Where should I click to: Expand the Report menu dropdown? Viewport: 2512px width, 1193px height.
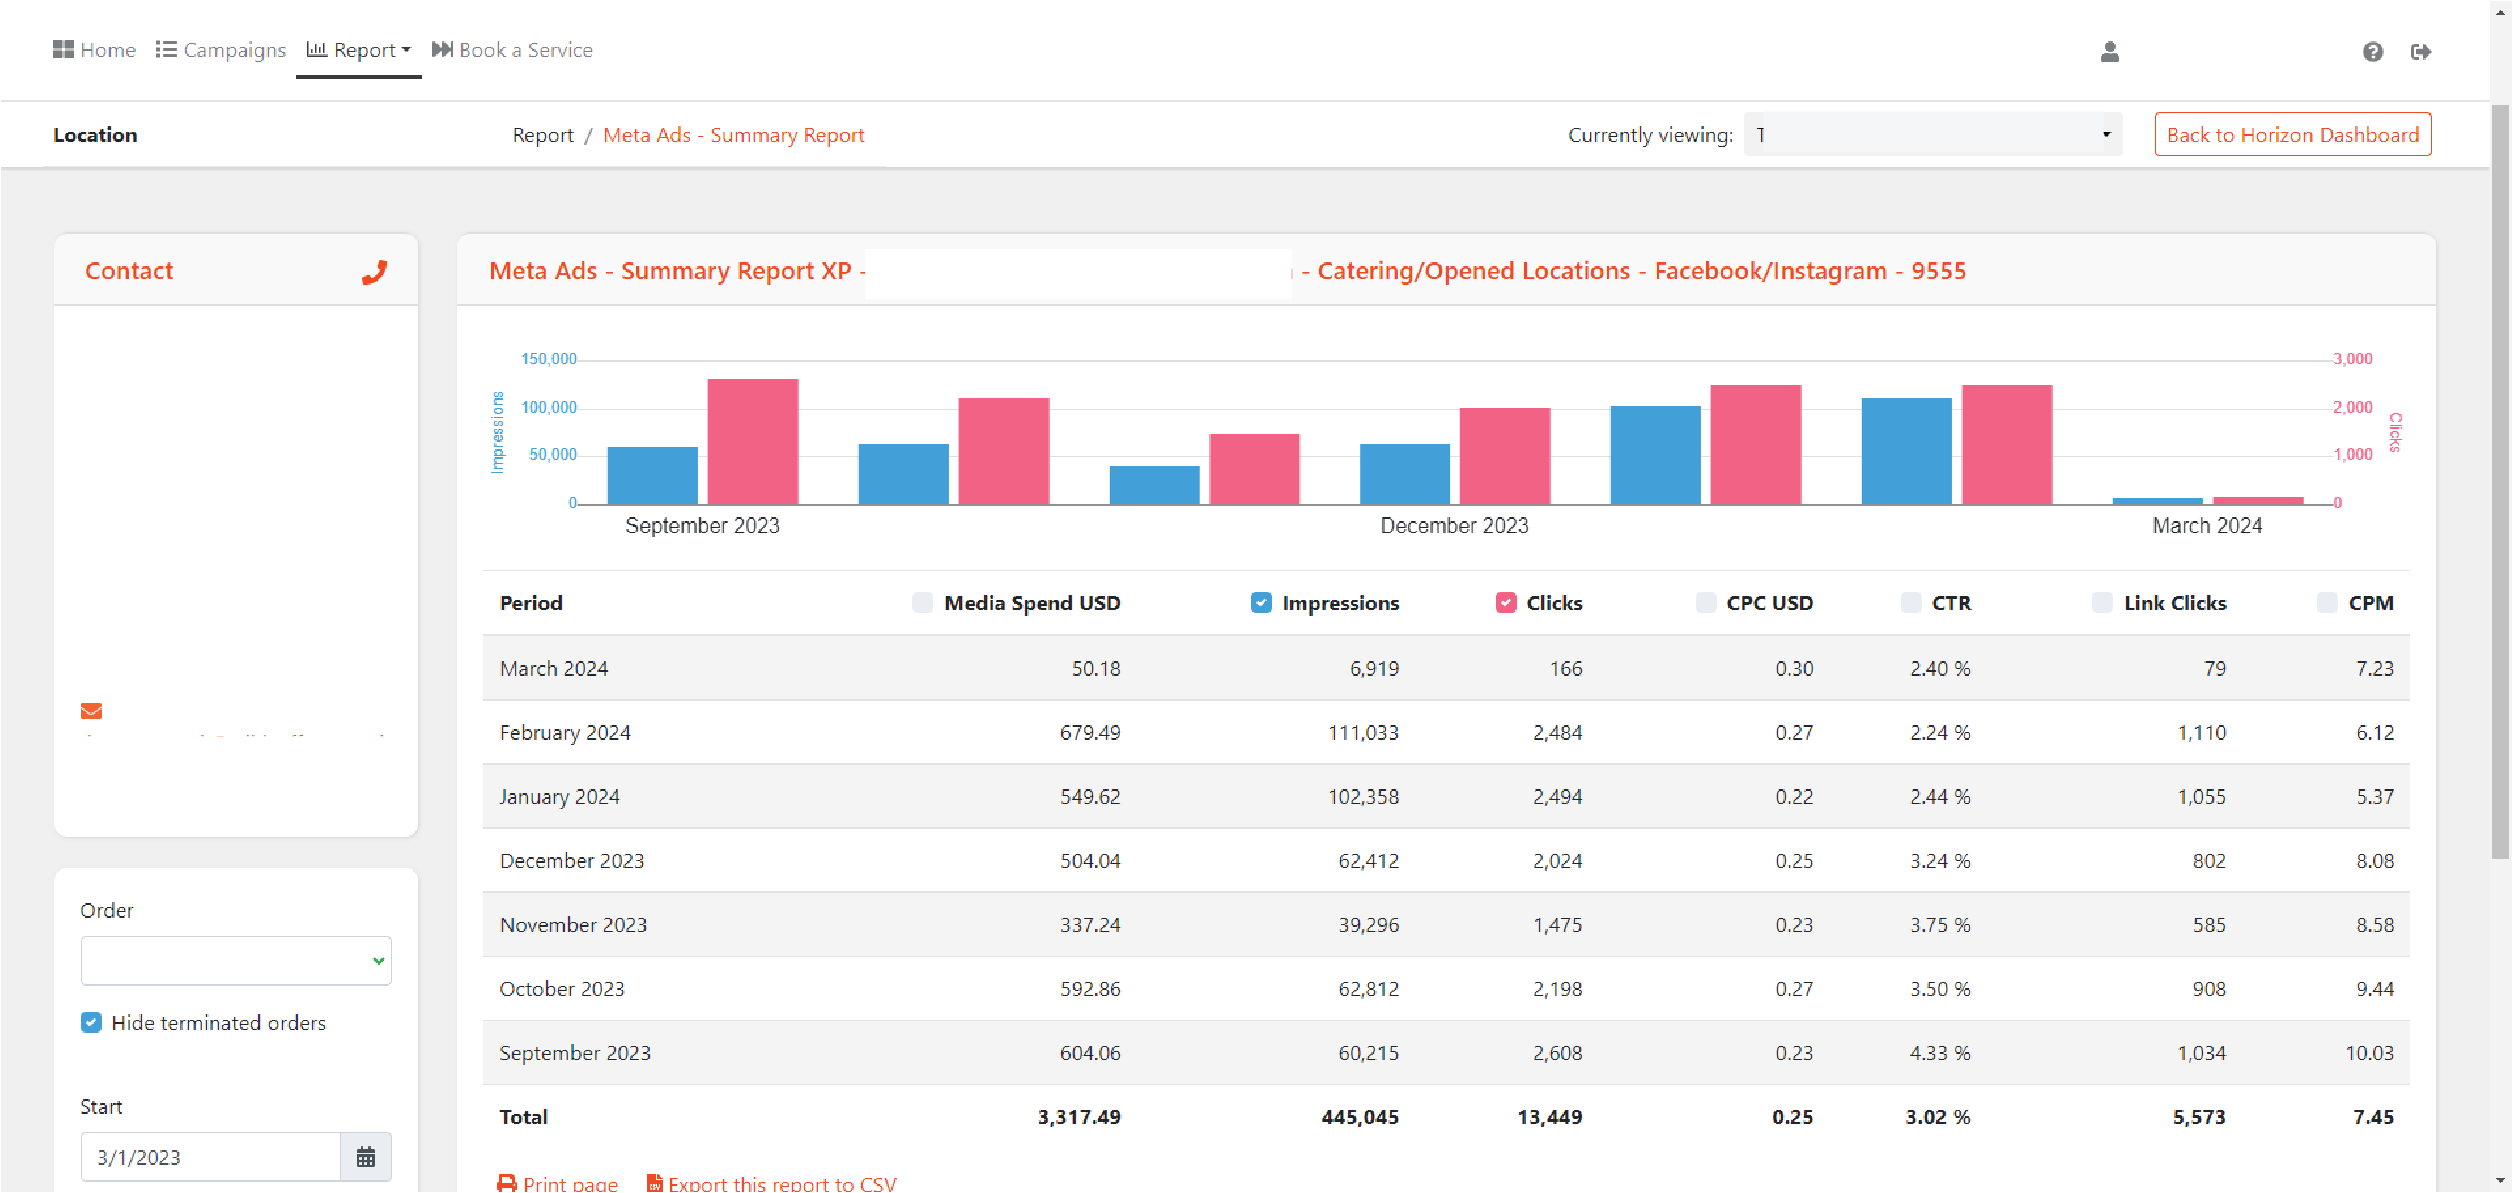[x=359, y=50]
